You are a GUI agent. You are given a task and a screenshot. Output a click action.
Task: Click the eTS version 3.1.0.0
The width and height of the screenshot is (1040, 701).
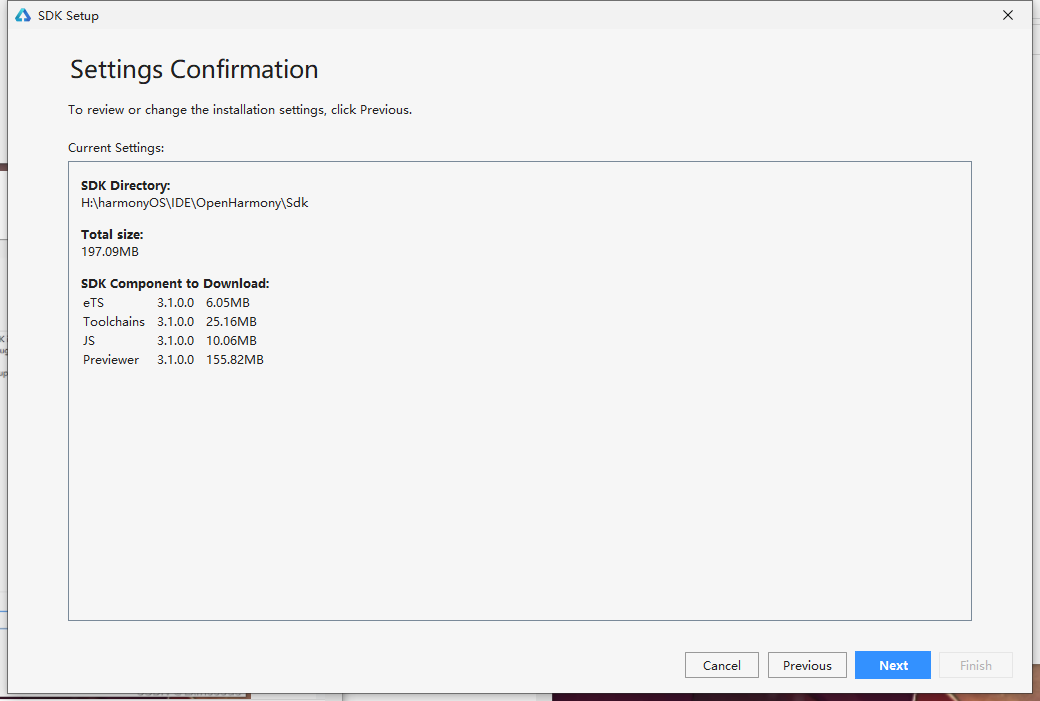tap(175, 303)
